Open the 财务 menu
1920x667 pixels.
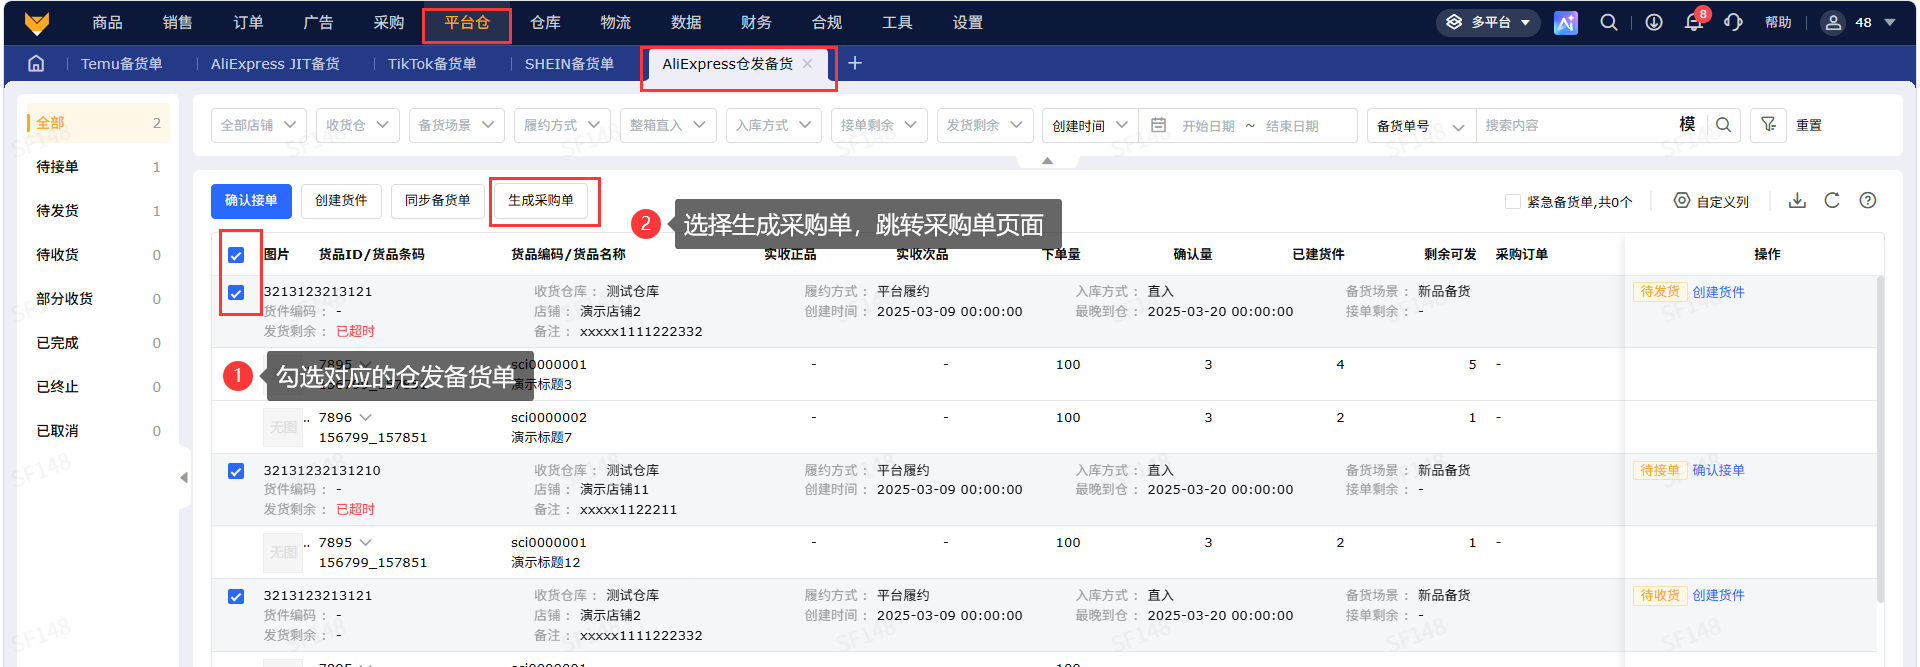(756, 22)
